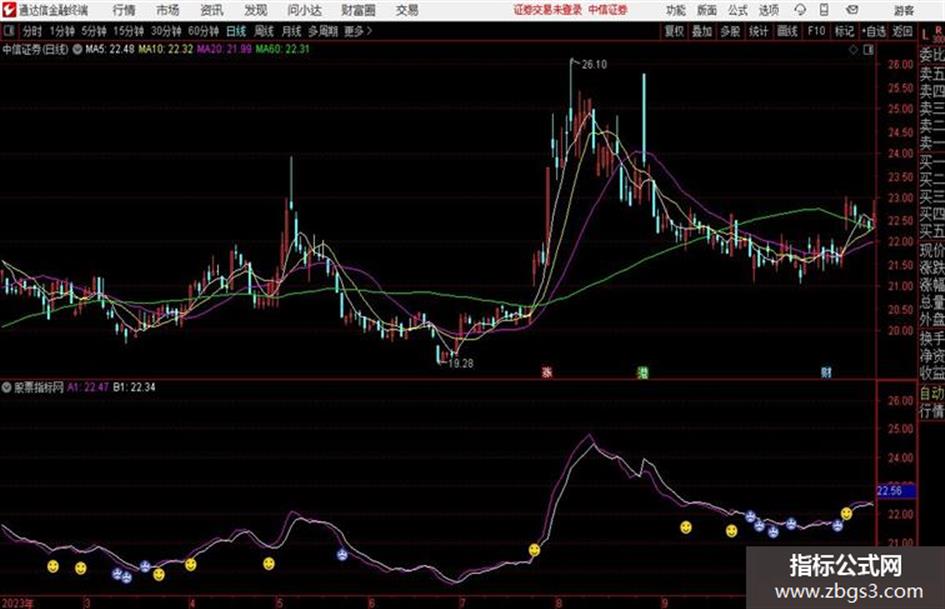Image resolution: width=945 pixels, height=609 pixels.
Task: Expand the 更多 period options
Action: (x=358, y=31)
